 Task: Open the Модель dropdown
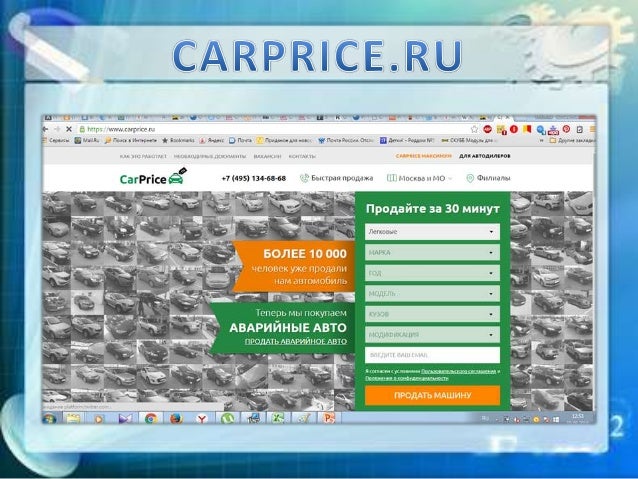click(x=432, y=293)
